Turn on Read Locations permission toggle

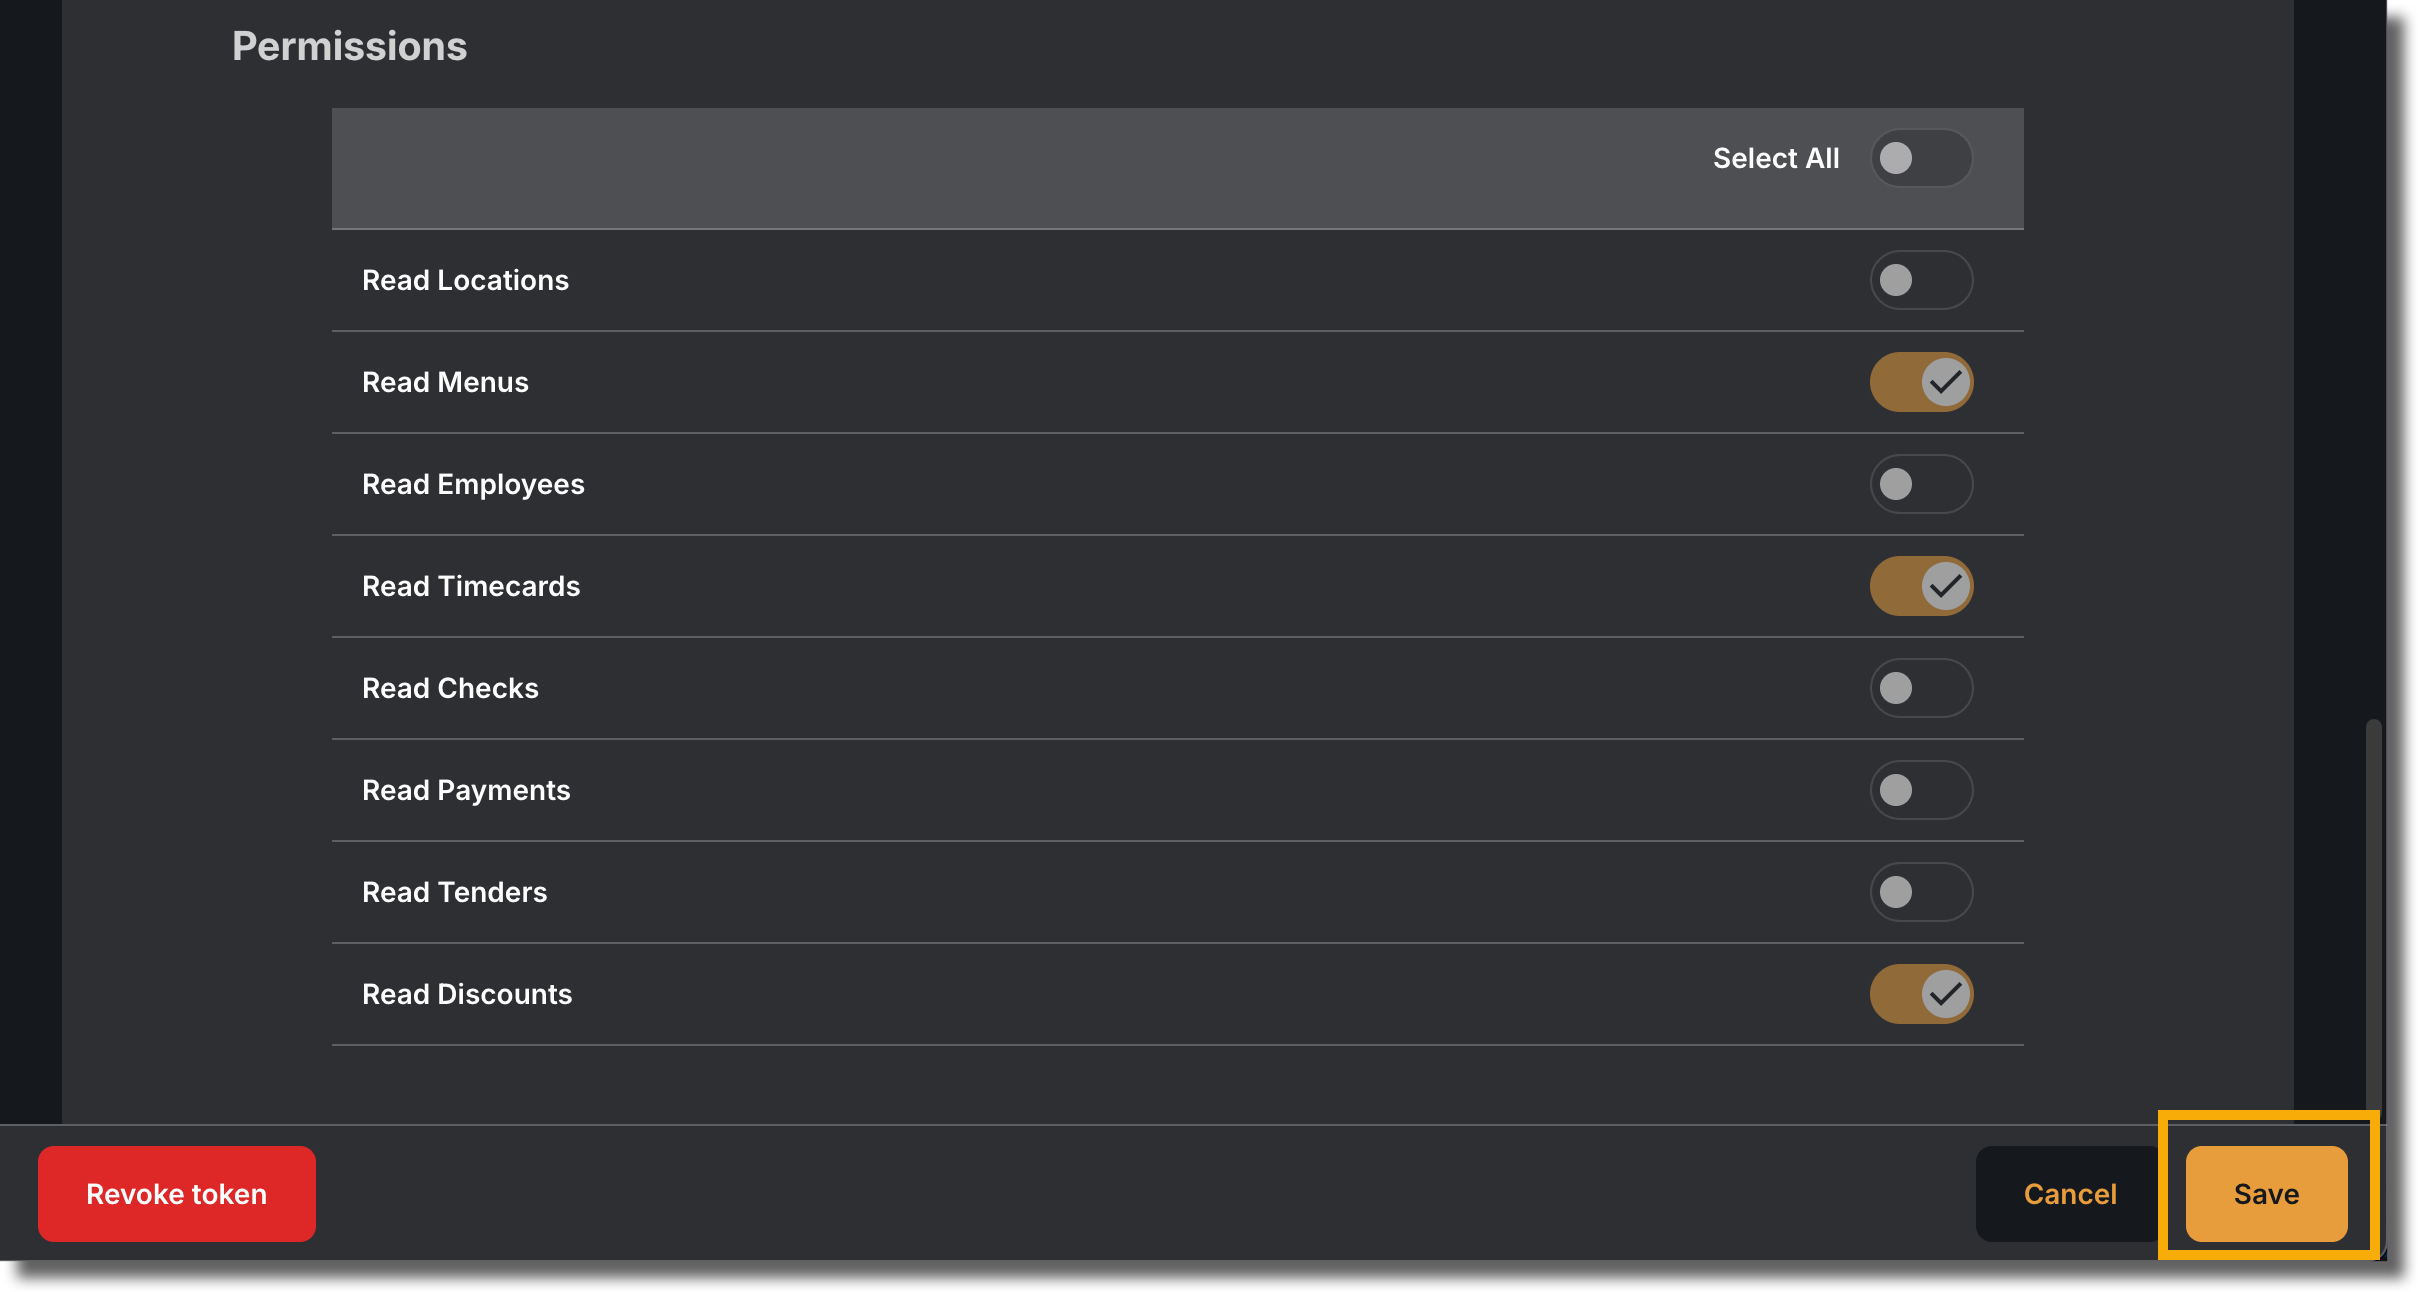pos(1921,280)
